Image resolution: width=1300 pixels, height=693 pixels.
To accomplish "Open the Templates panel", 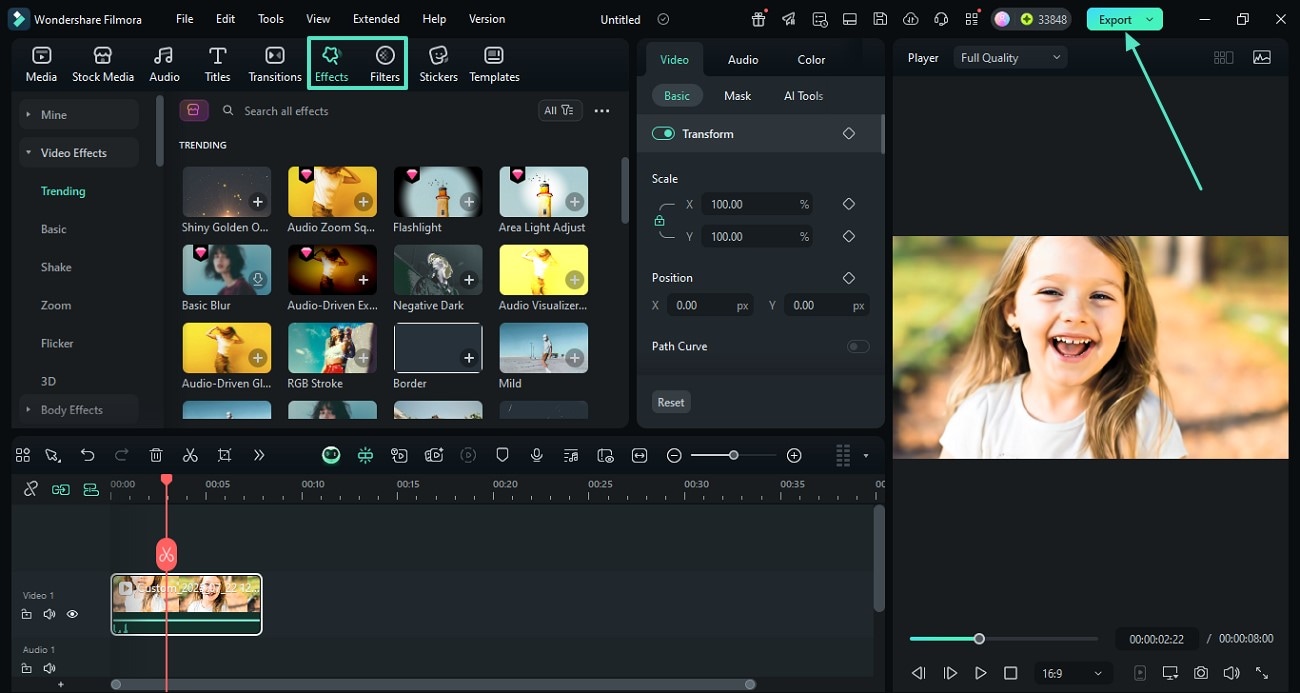I will click(494, 64).
